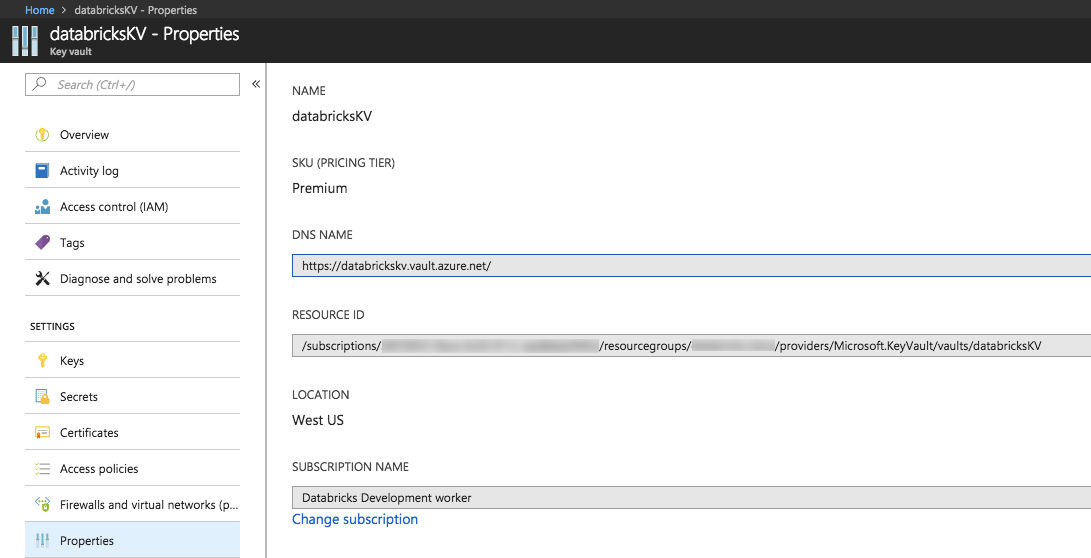Click the Secrets icon in sidebar
1091x558 pixels.
[42, 397]
